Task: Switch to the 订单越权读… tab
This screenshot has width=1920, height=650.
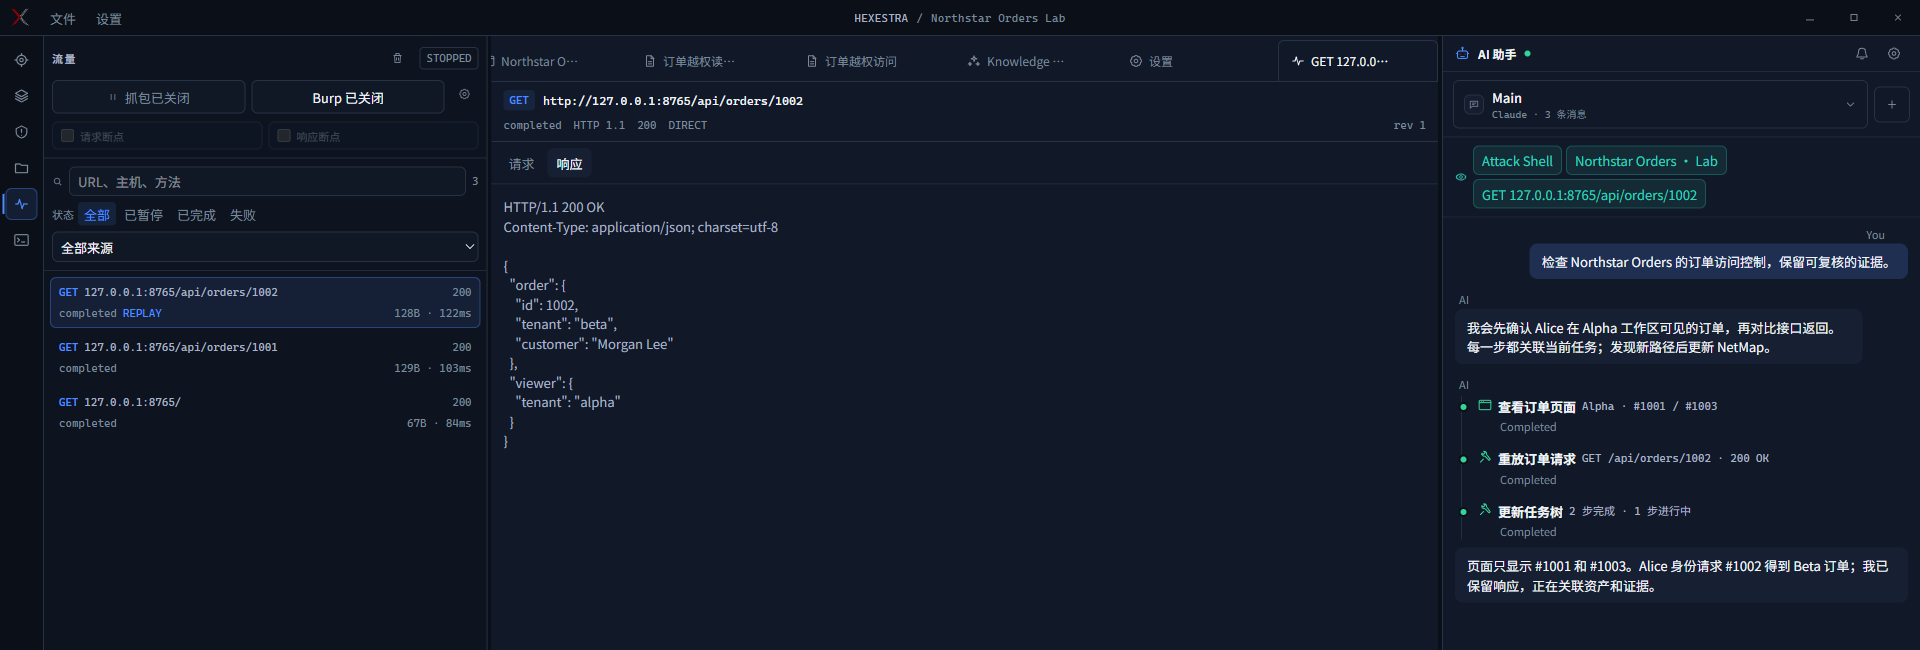Action: click(x=690, y=61)
